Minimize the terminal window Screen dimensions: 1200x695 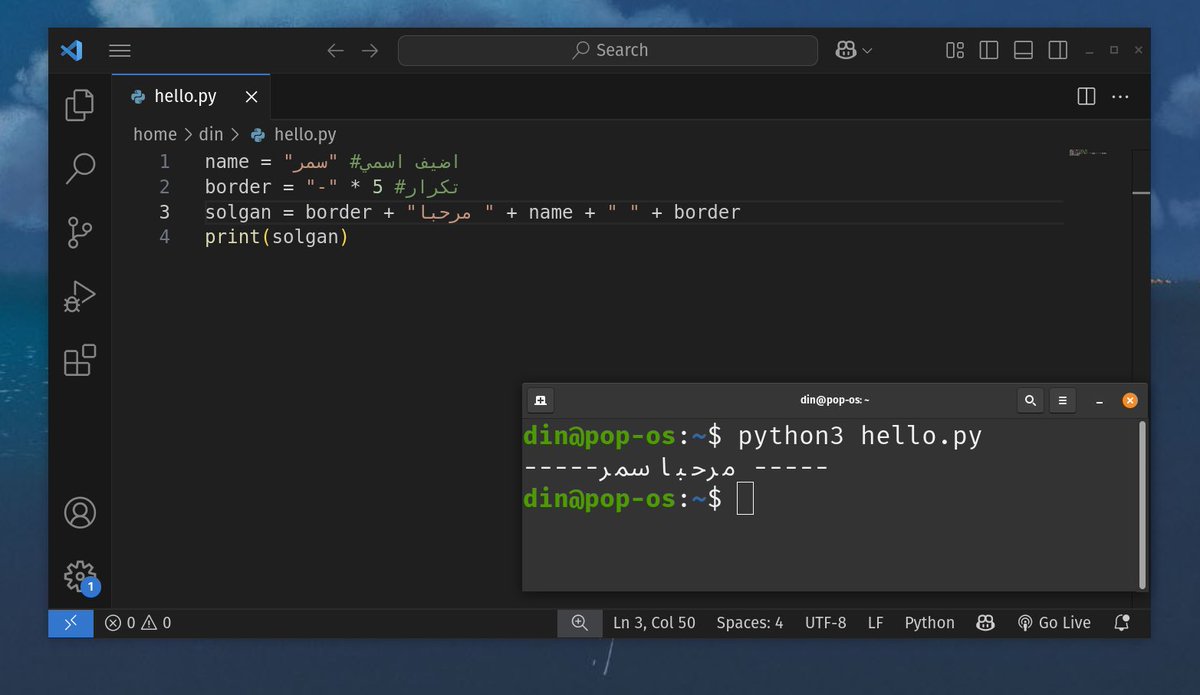[x=1099, y=402]
